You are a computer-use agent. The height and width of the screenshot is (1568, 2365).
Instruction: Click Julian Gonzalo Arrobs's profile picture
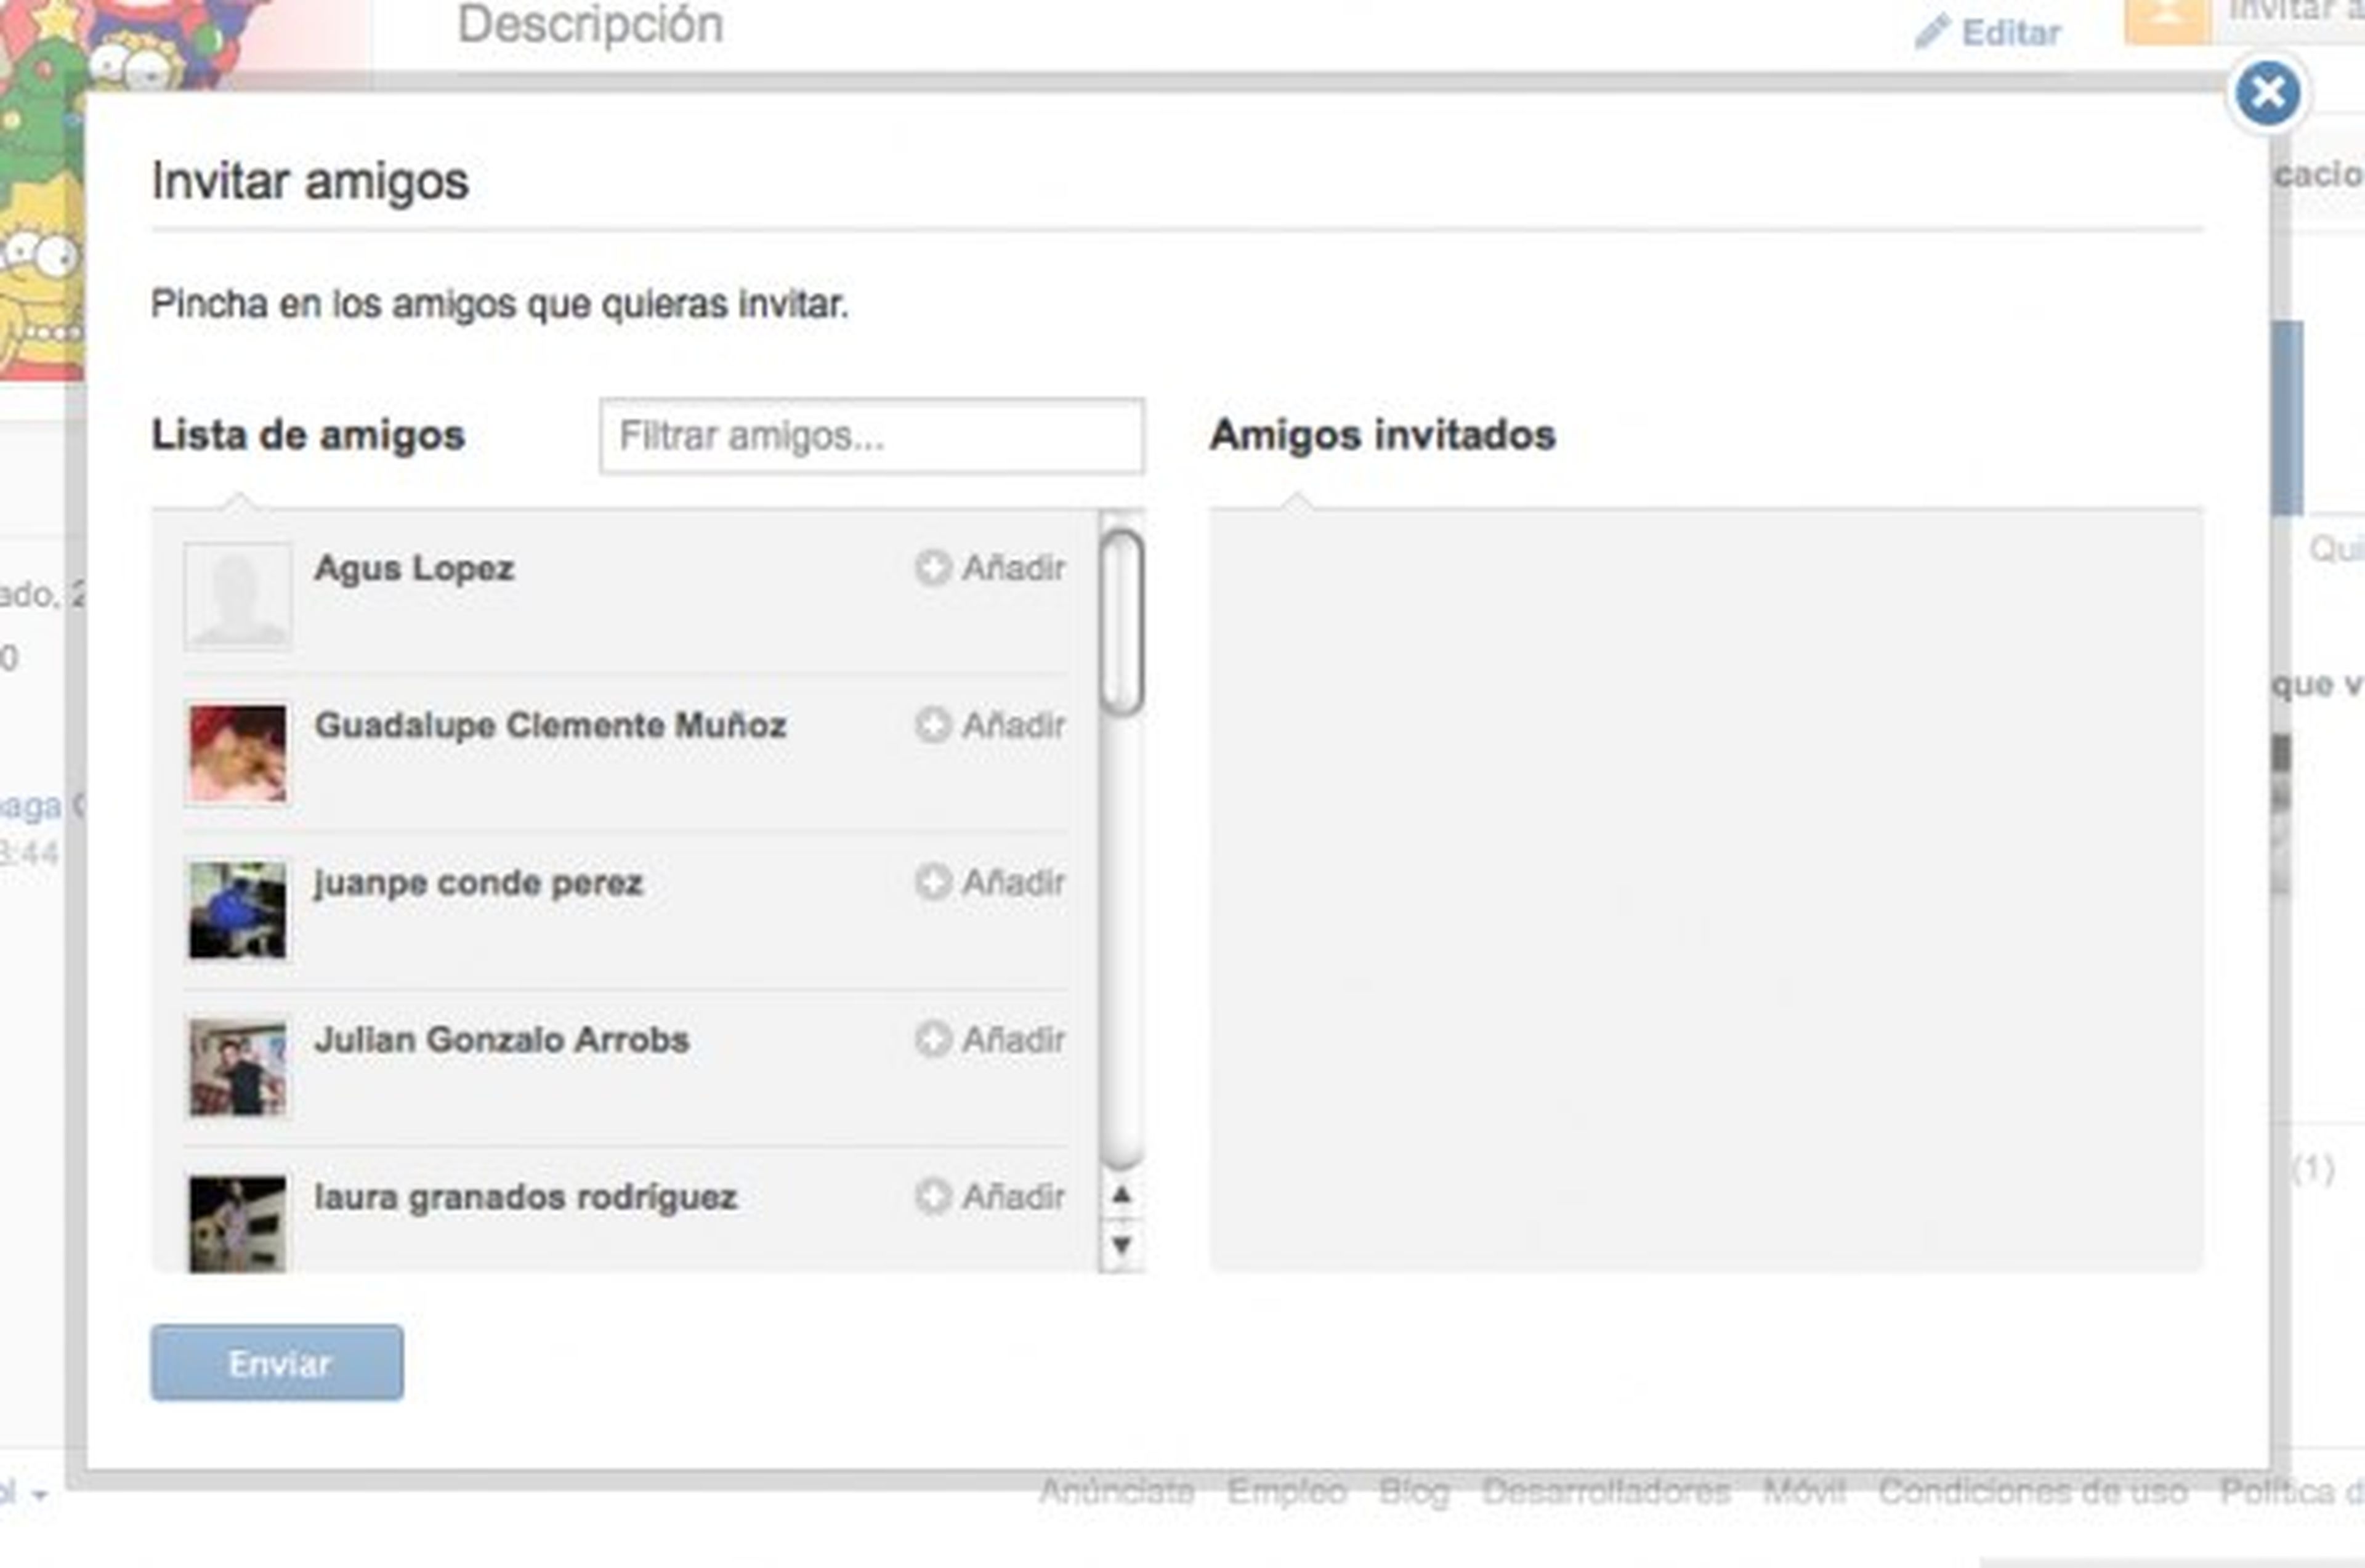pos(237,1067)
